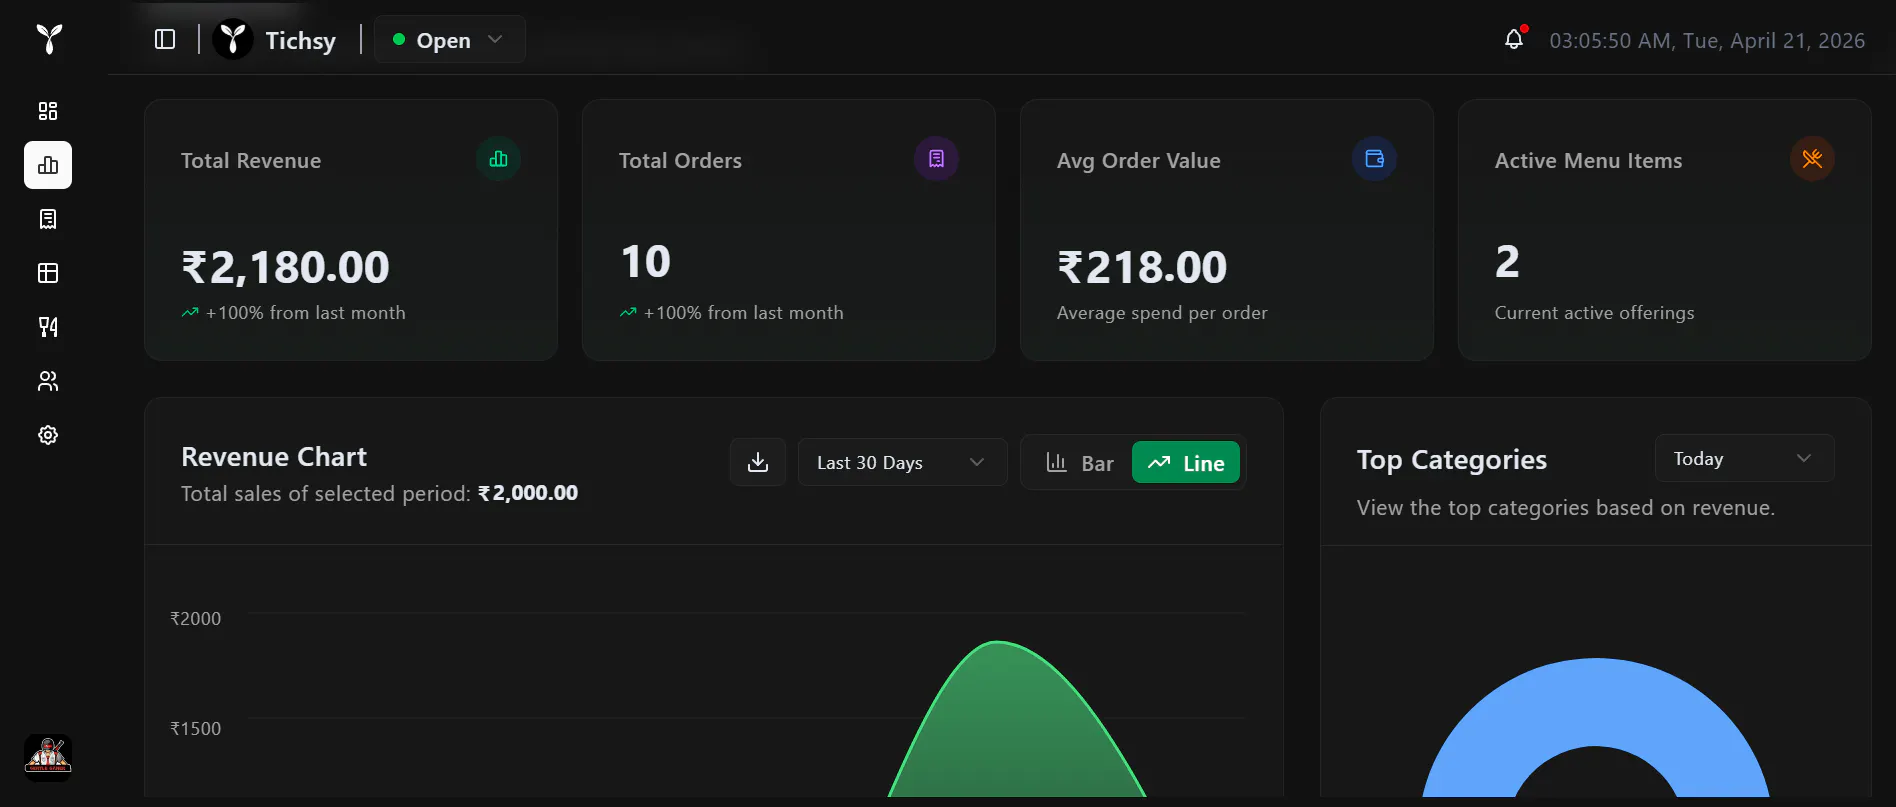Click the Tichsy restaurant name in header

300,41
